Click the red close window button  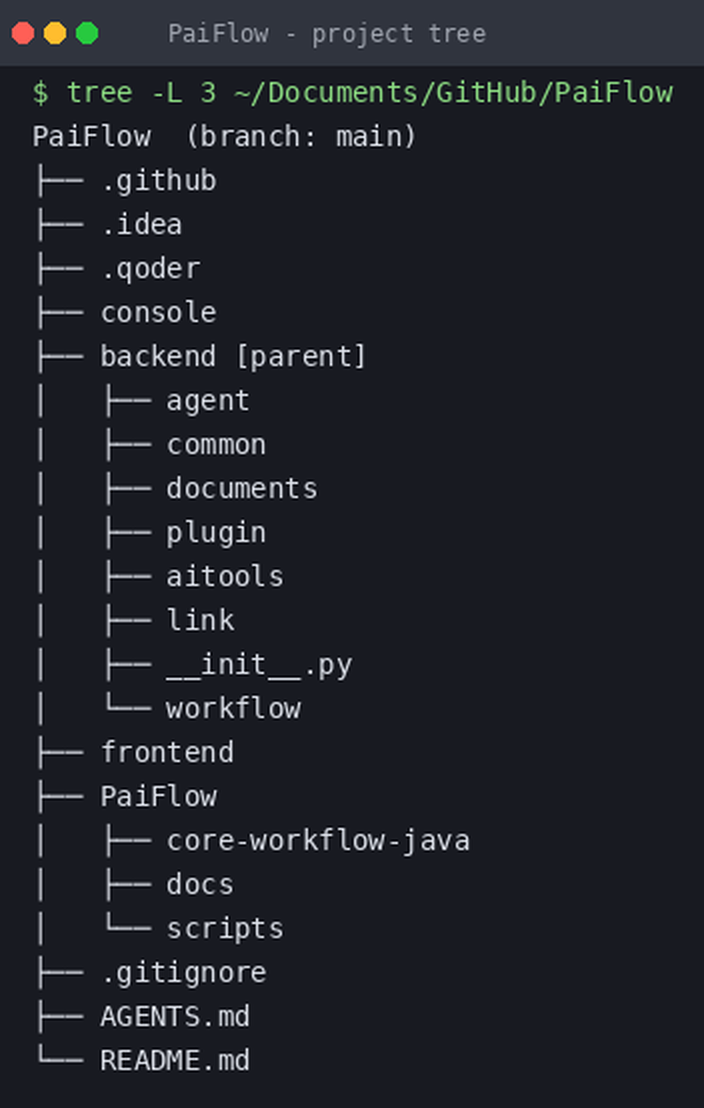coord(23,33)
